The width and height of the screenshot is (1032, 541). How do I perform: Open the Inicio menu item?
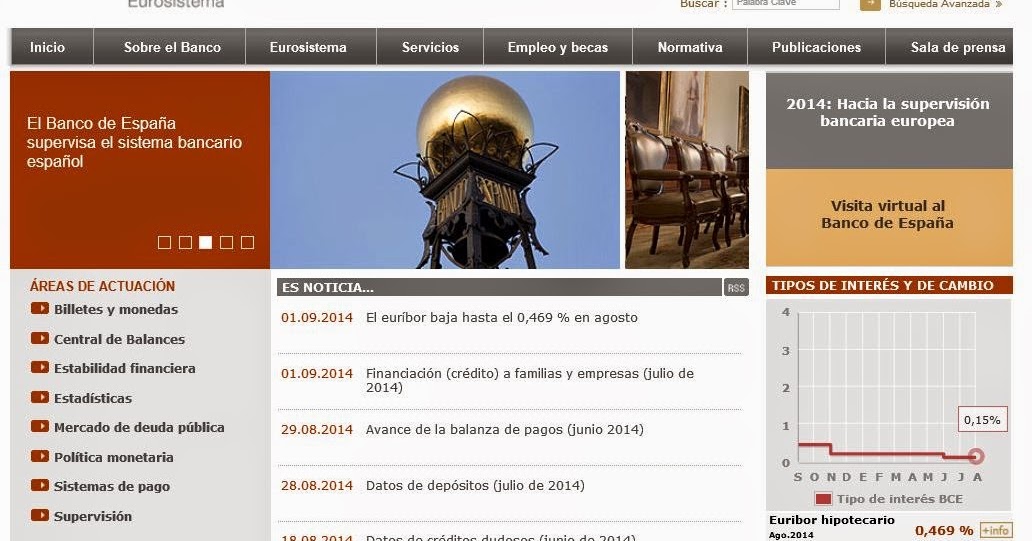pyautogui.click(x=47, y=47)
